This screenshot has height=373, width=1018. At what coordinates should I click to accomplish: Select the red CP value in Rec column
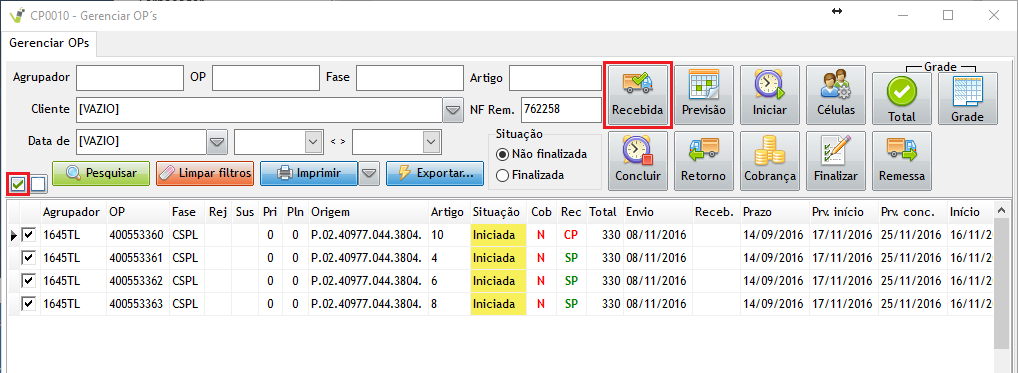pyautogui.click(x=571, y=235)
